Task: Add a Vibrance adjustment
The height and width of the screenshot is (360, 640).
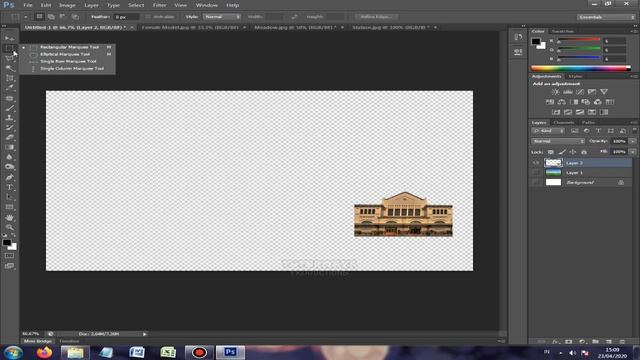Action: tap(604, 92)
